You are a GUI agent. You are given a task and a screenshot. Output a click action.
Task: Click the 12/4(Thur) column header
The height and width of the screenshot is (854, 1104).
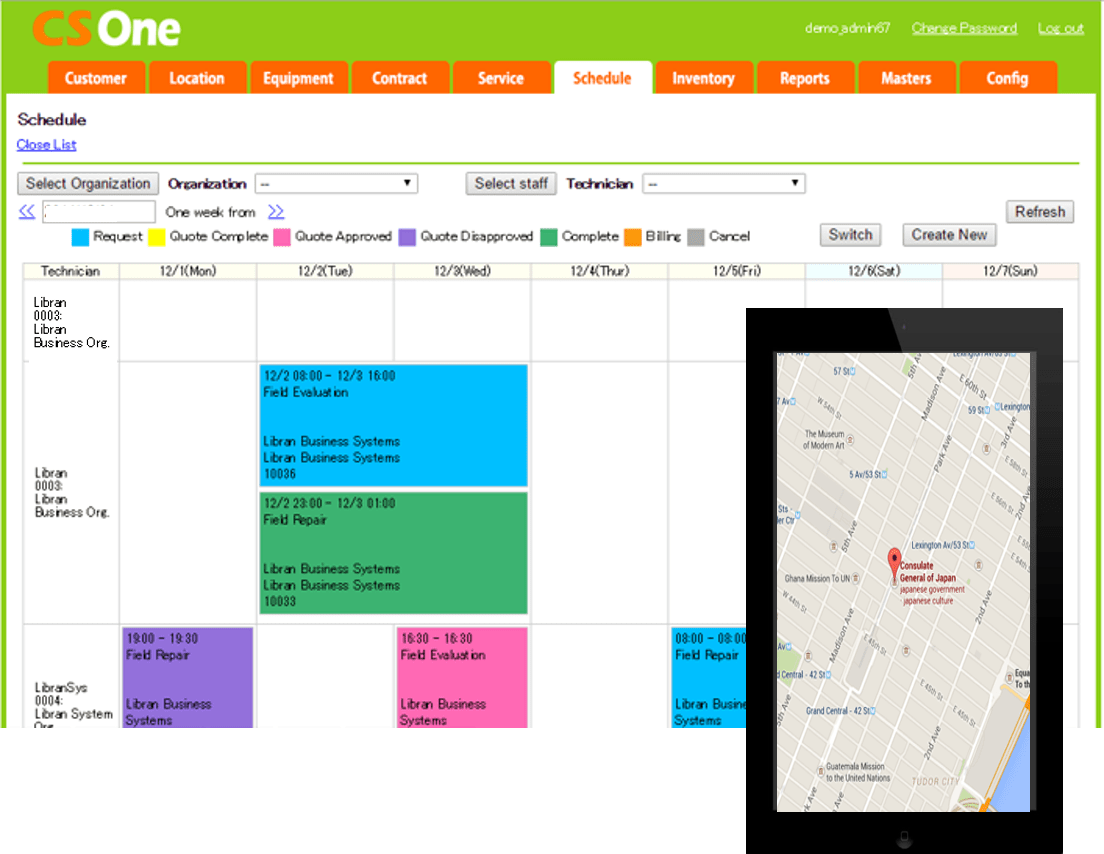pyautogui.click(x=599, y=271)
